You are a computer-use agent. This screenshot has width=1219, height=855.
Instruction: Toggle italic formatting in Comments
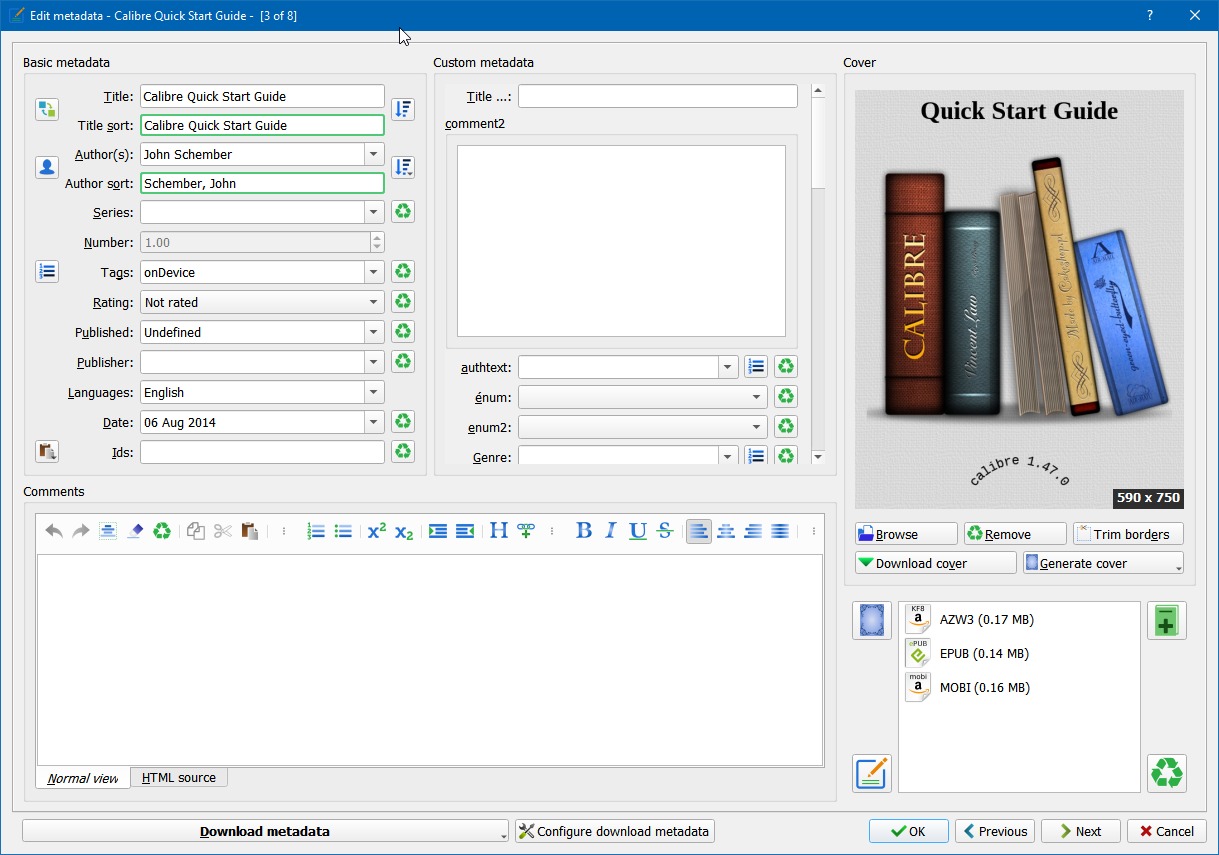(x=610, y=531)
